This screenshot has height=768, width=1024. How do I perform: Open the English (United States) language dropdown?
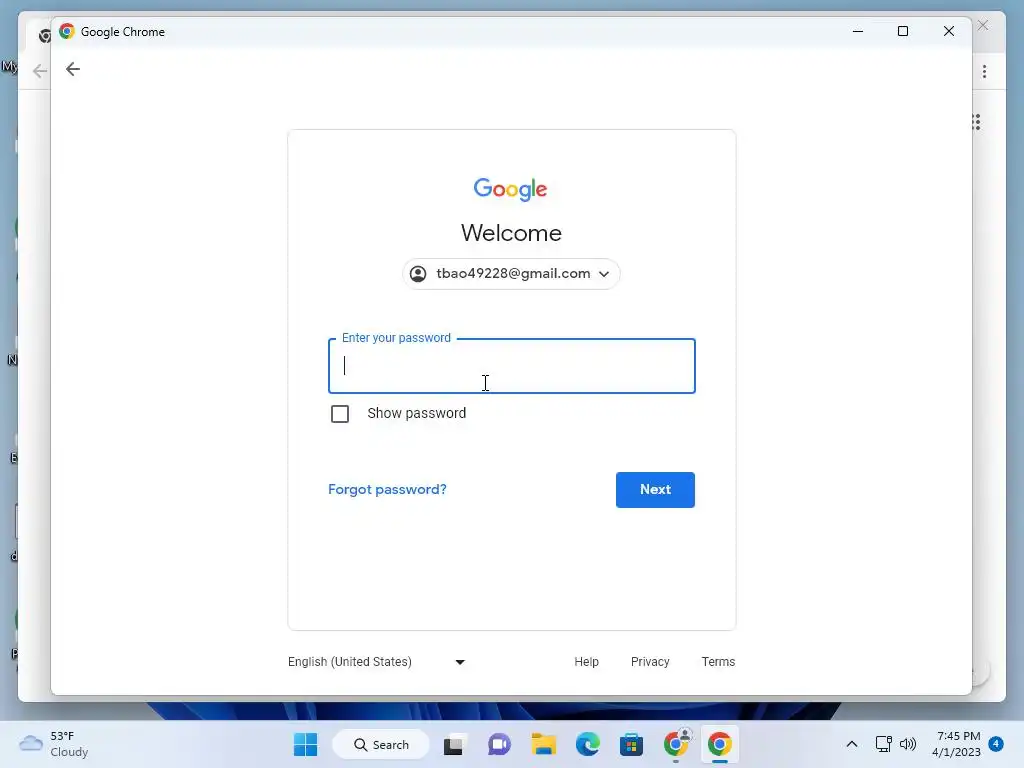pyautogui.click(x=377, y=662)
